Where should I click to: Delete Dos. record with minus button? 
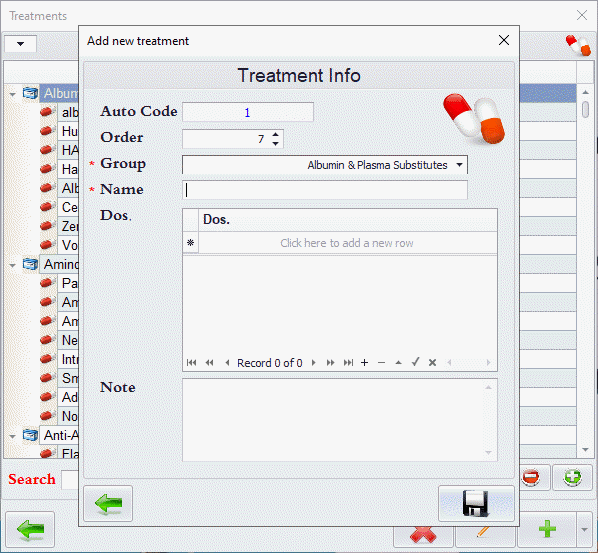coord(381,363)
